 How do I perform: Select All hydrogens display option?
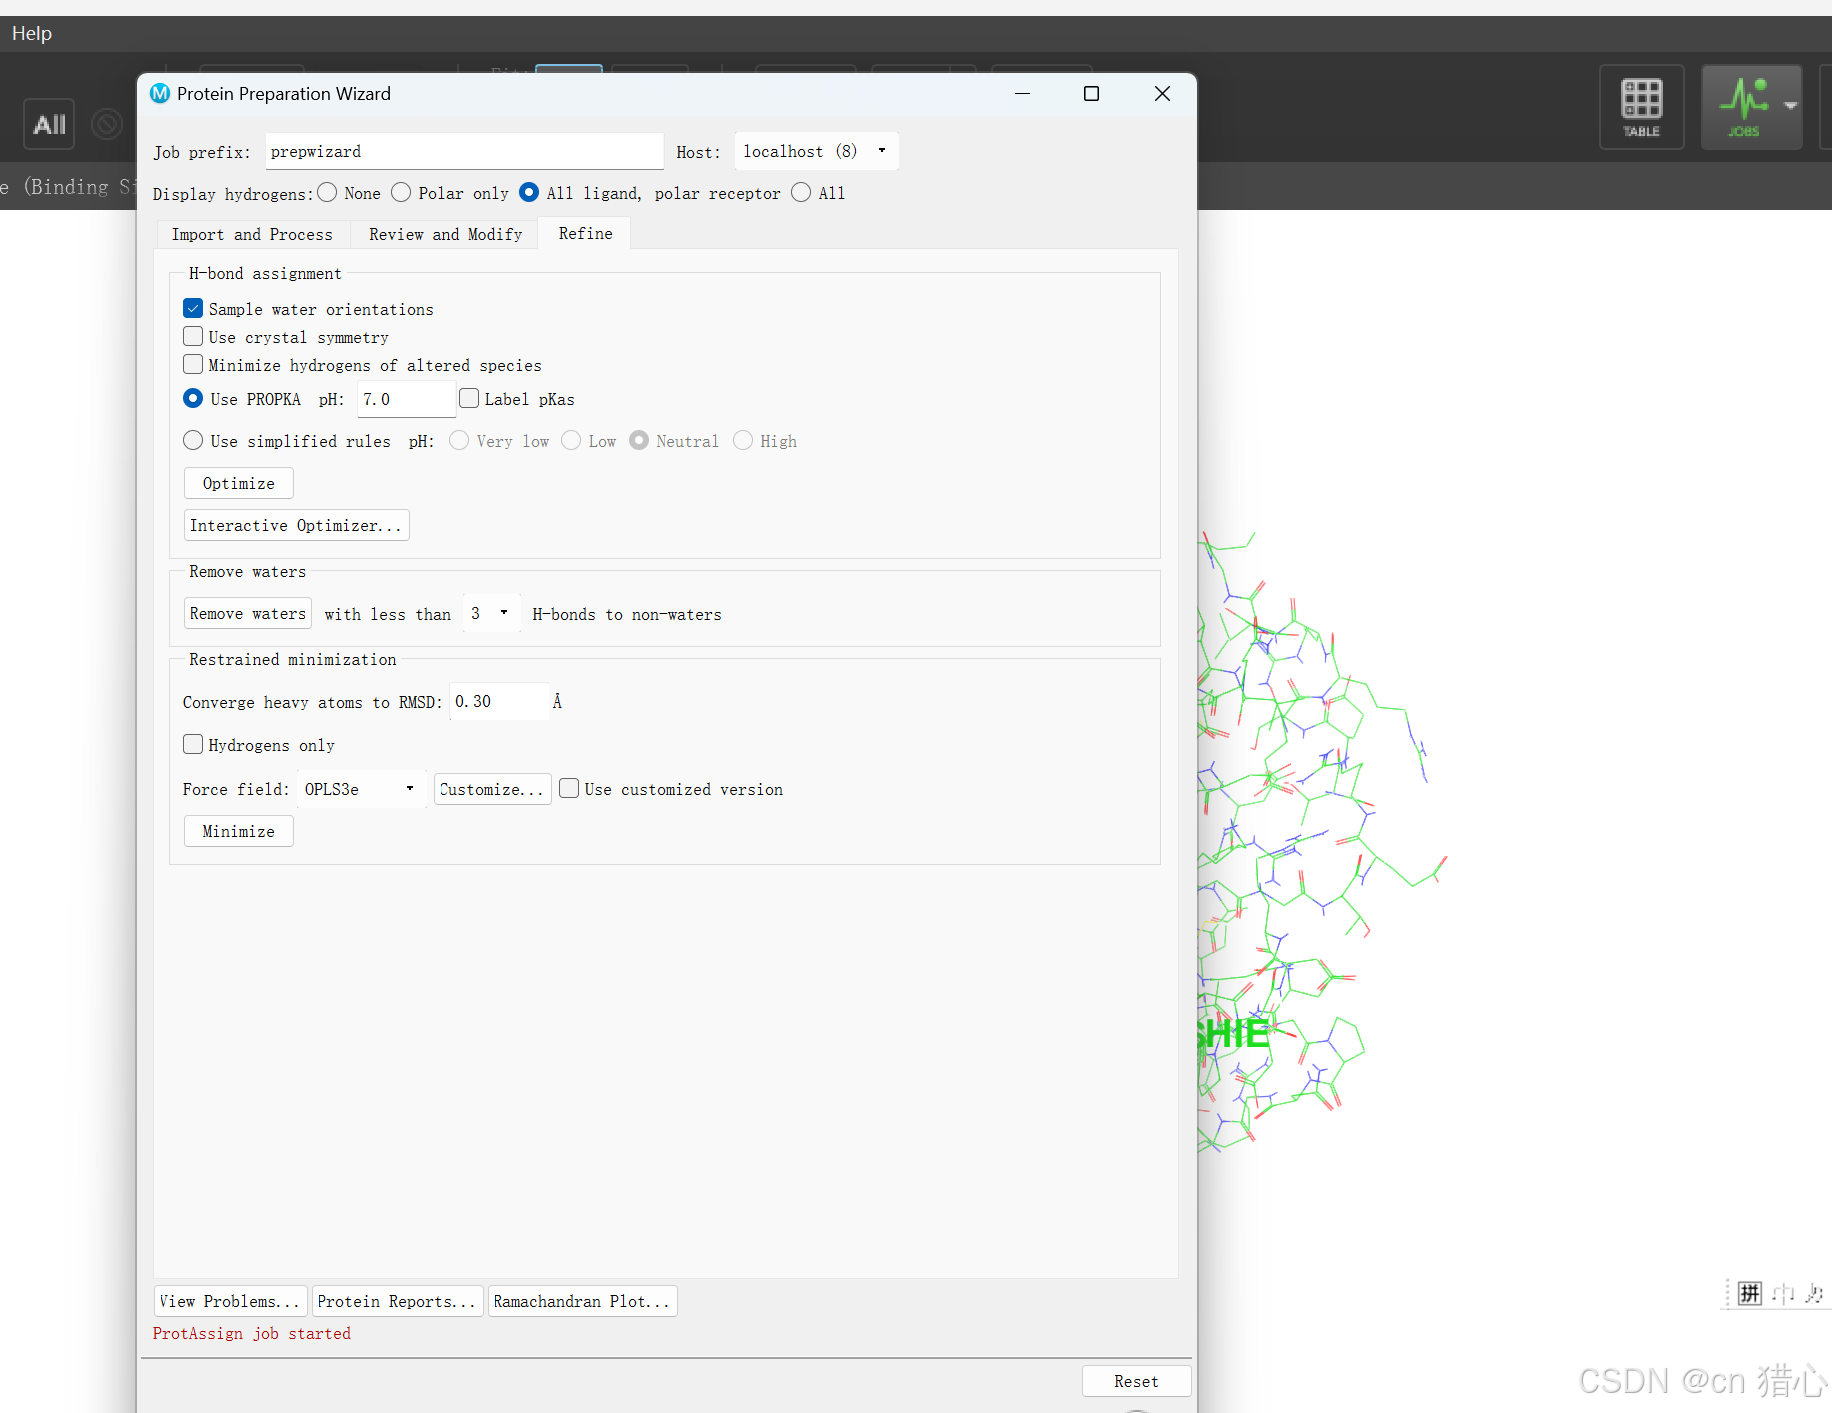pyautogui.click(x=801, y=192)
